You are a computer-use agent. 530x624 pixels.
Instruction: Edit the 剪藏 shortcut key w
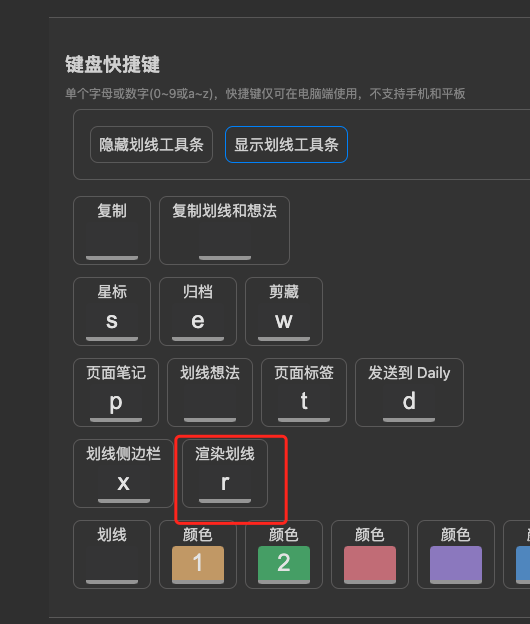tap(284, 323)
